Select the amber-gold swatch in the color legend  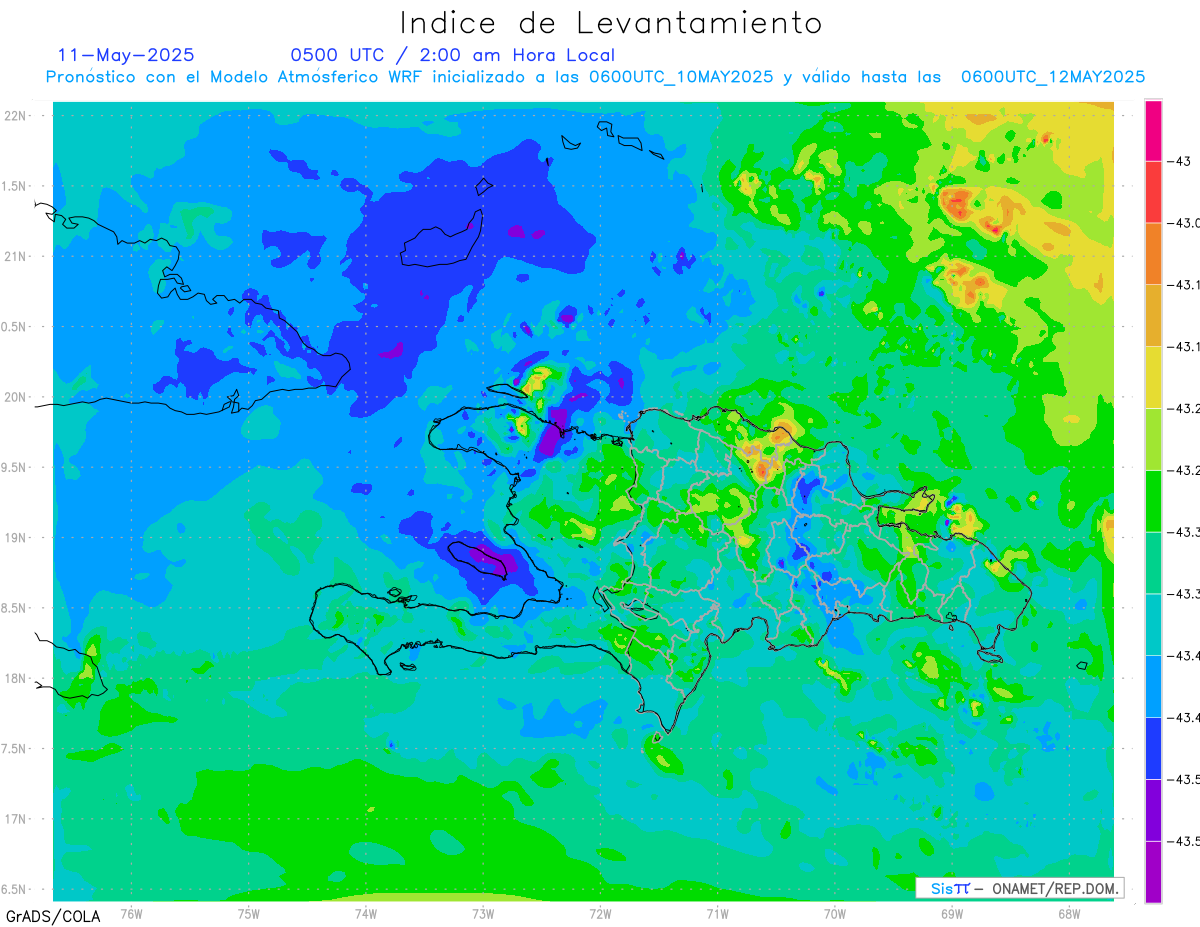click(x=1153, y=315)
